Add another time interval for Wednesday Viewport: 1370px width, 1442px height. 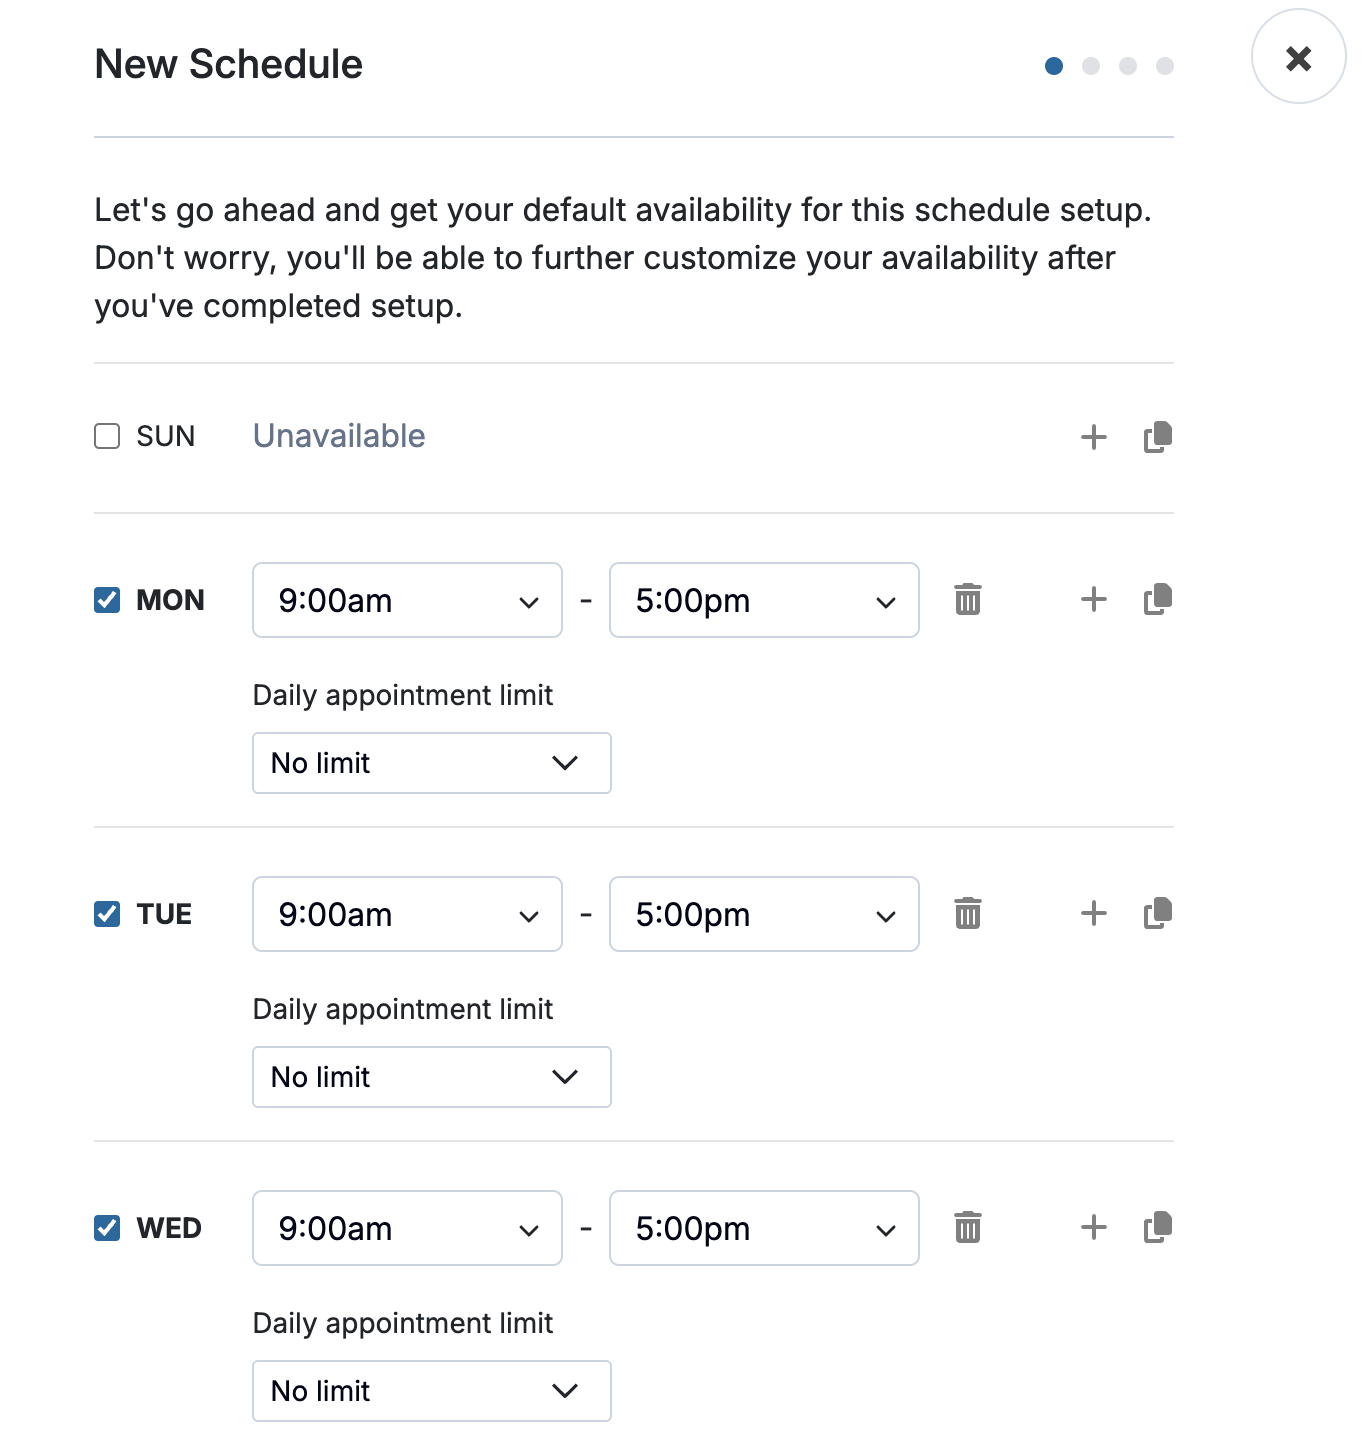point(1094,1228)
